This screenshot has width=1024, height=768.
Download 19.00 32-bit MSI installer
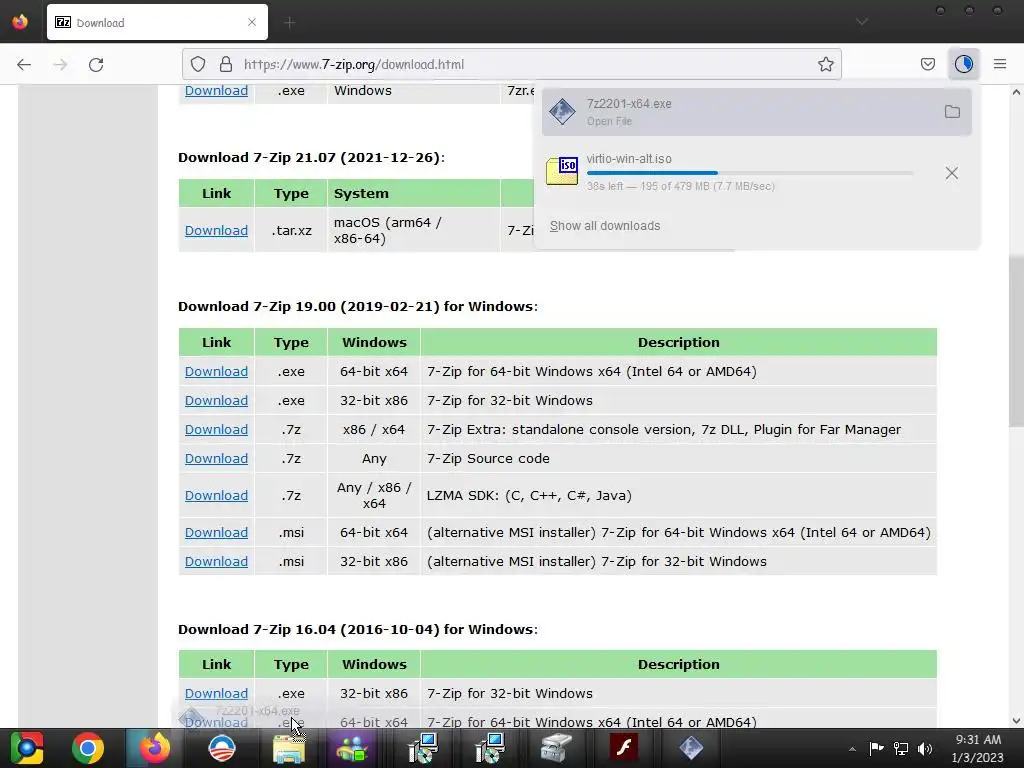(216, 562)
